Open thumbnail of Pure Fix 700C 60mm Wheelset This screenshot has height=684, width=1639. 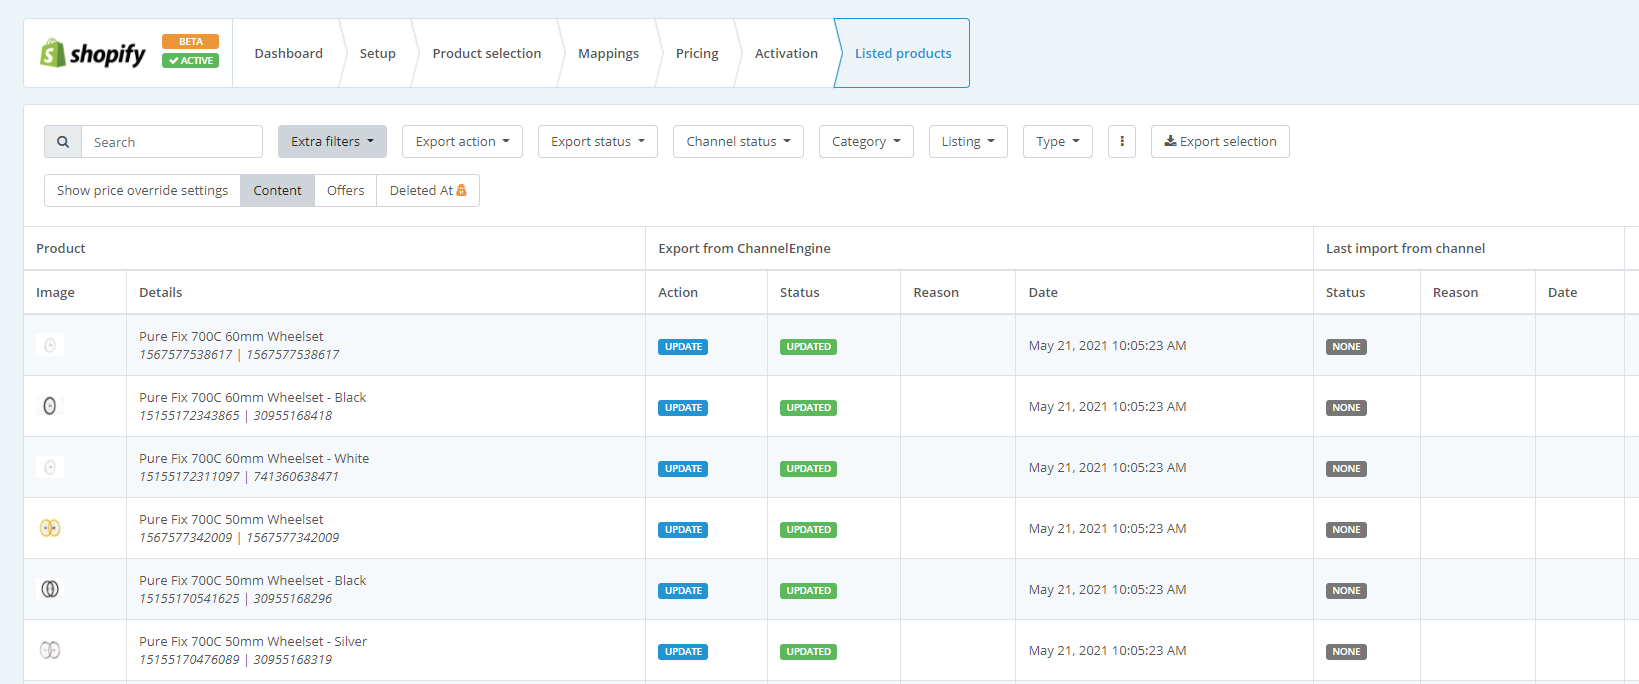pyautogui.click(x=50, y=345)
